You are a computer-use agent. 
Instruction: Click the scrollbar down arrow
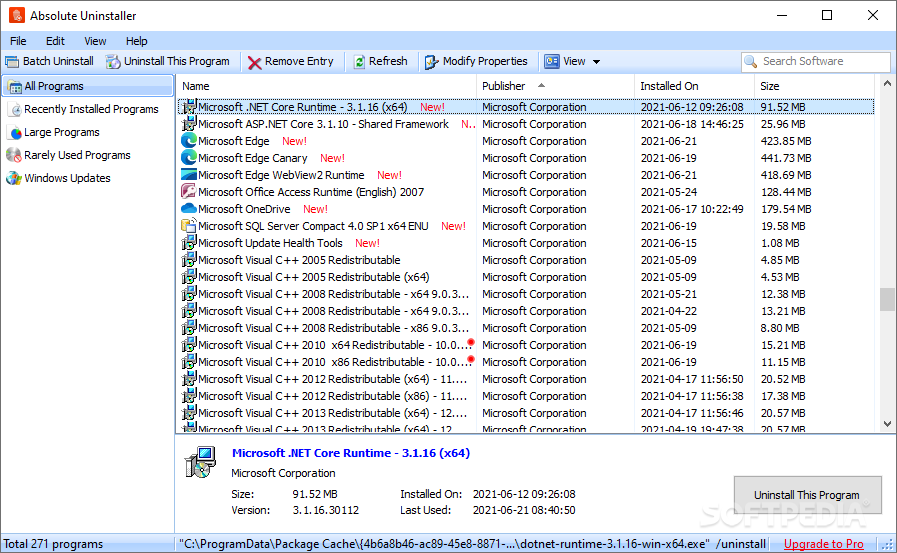(887, 424)
